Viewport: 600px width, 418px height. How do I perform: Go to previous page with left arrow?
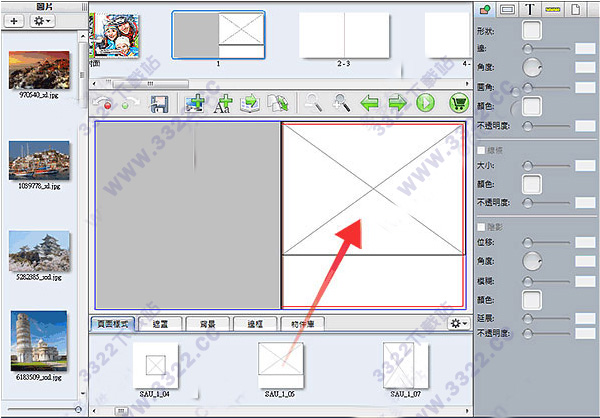click(x=369, y=103)
